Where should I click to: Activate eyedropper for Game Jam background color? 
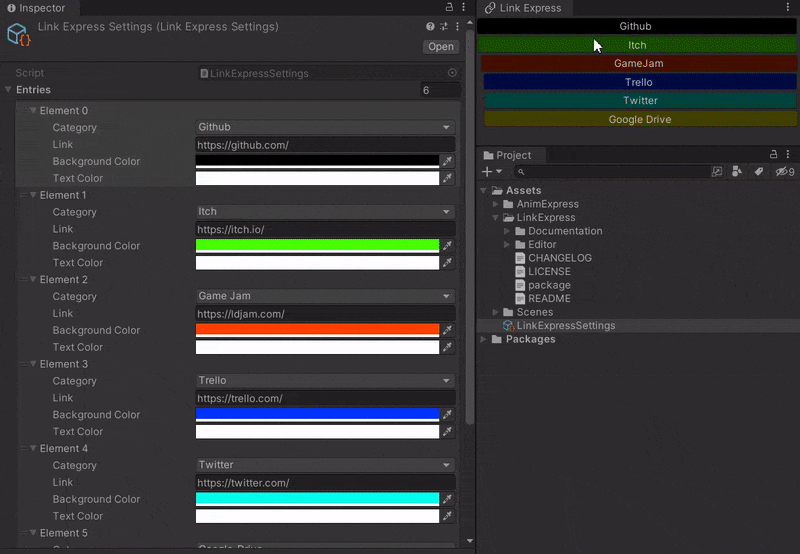tap(447, 330)
